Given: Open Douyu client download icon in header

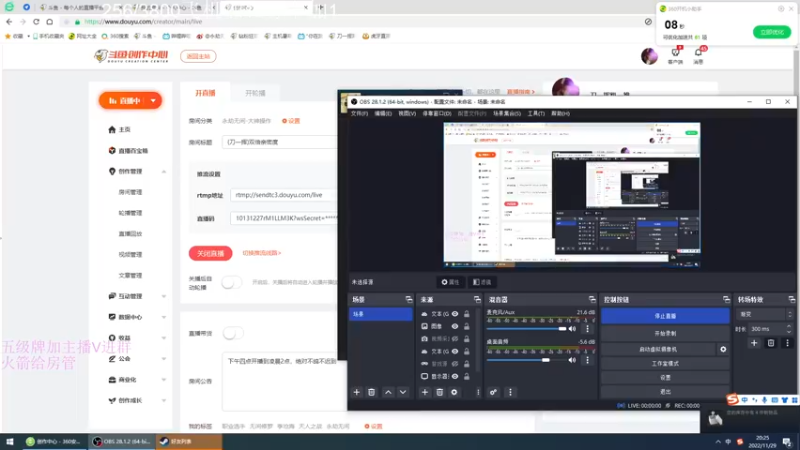Looking at the screenshot, I should click(676, 52).
